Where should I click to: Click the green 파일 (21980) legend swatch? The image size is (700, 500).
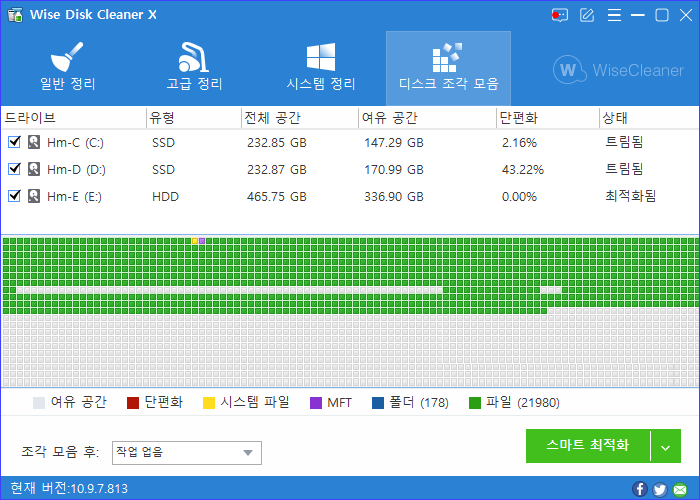(x=475, y=403)
